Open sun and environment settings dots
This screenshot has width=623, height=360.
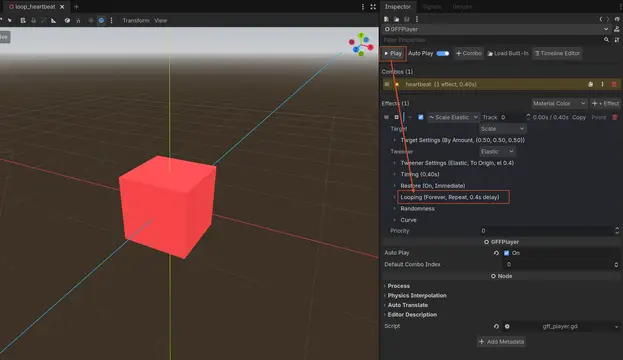pos(111,21)
